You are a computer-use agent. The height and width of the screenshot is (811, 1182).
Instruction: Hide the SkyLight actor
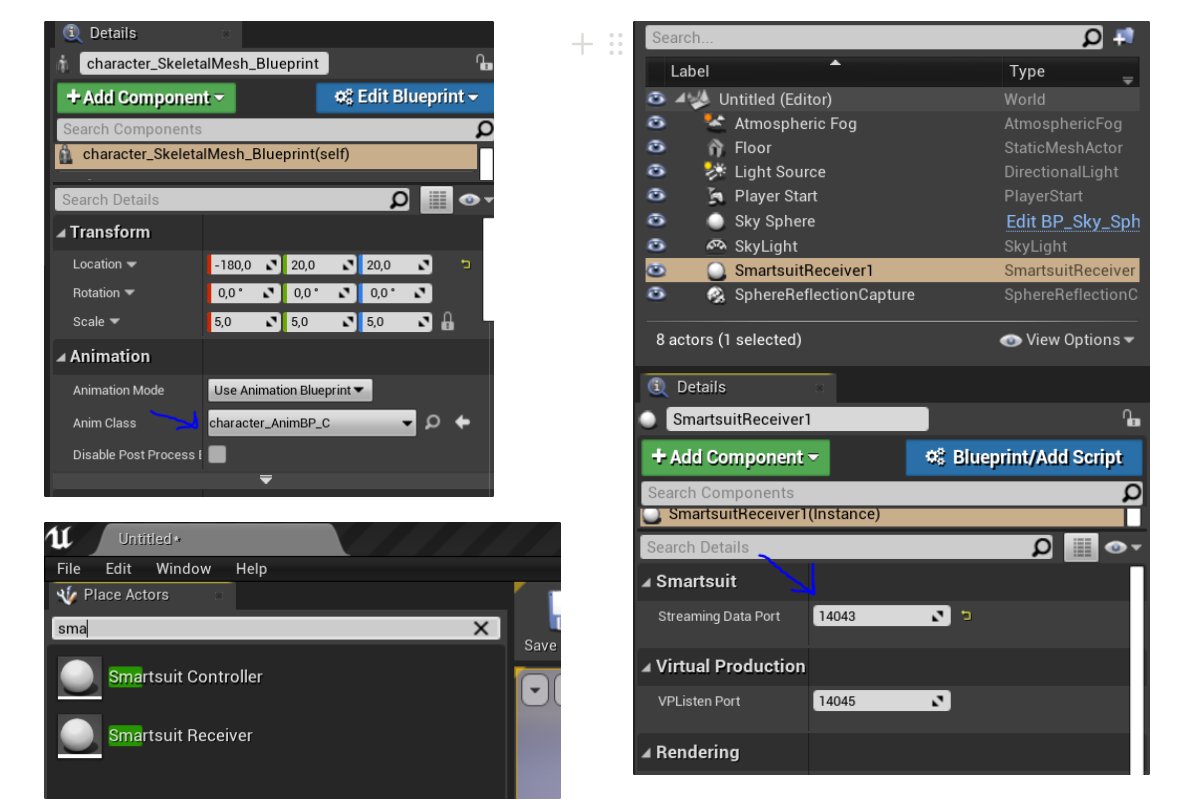coord(657,245)
